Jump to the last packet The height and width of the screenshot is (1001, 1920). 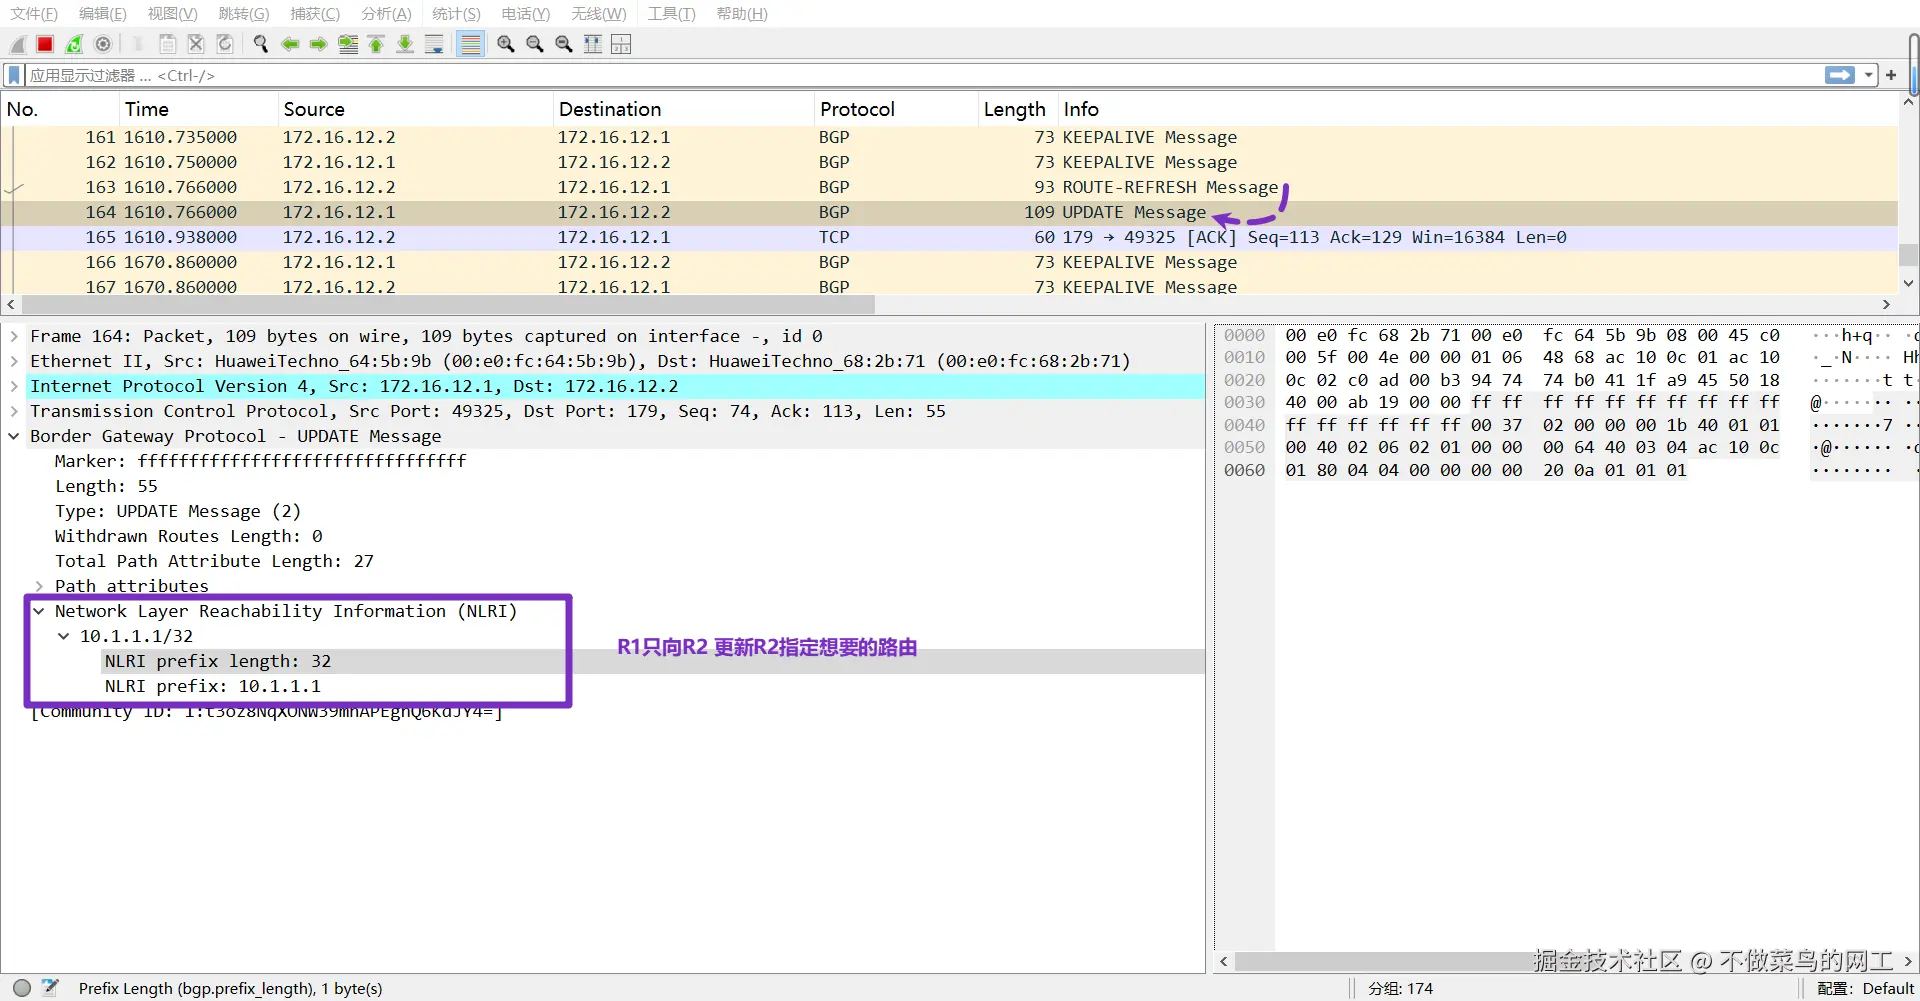[405, 44]
